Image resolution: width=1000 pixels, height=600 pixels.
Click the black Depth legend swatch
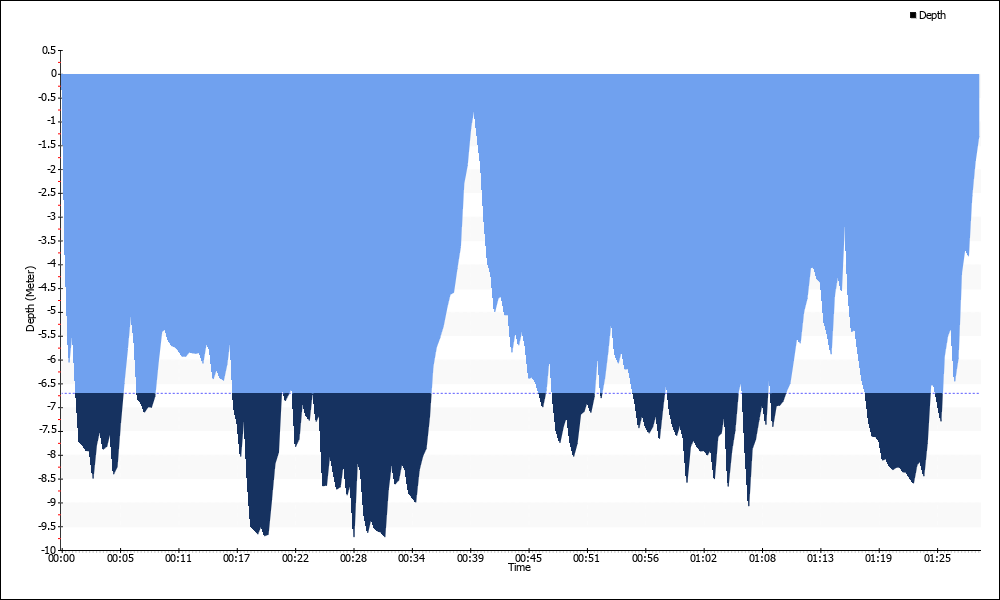pos(913,15)
